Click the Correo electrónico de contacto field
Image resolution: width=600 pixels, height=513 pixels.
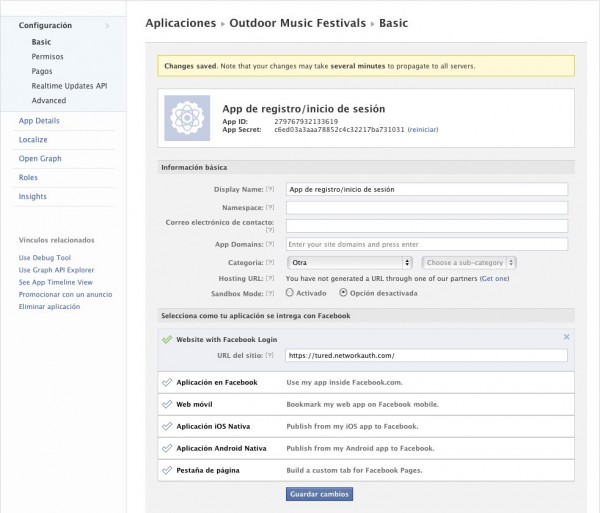(x=427, y=226)
